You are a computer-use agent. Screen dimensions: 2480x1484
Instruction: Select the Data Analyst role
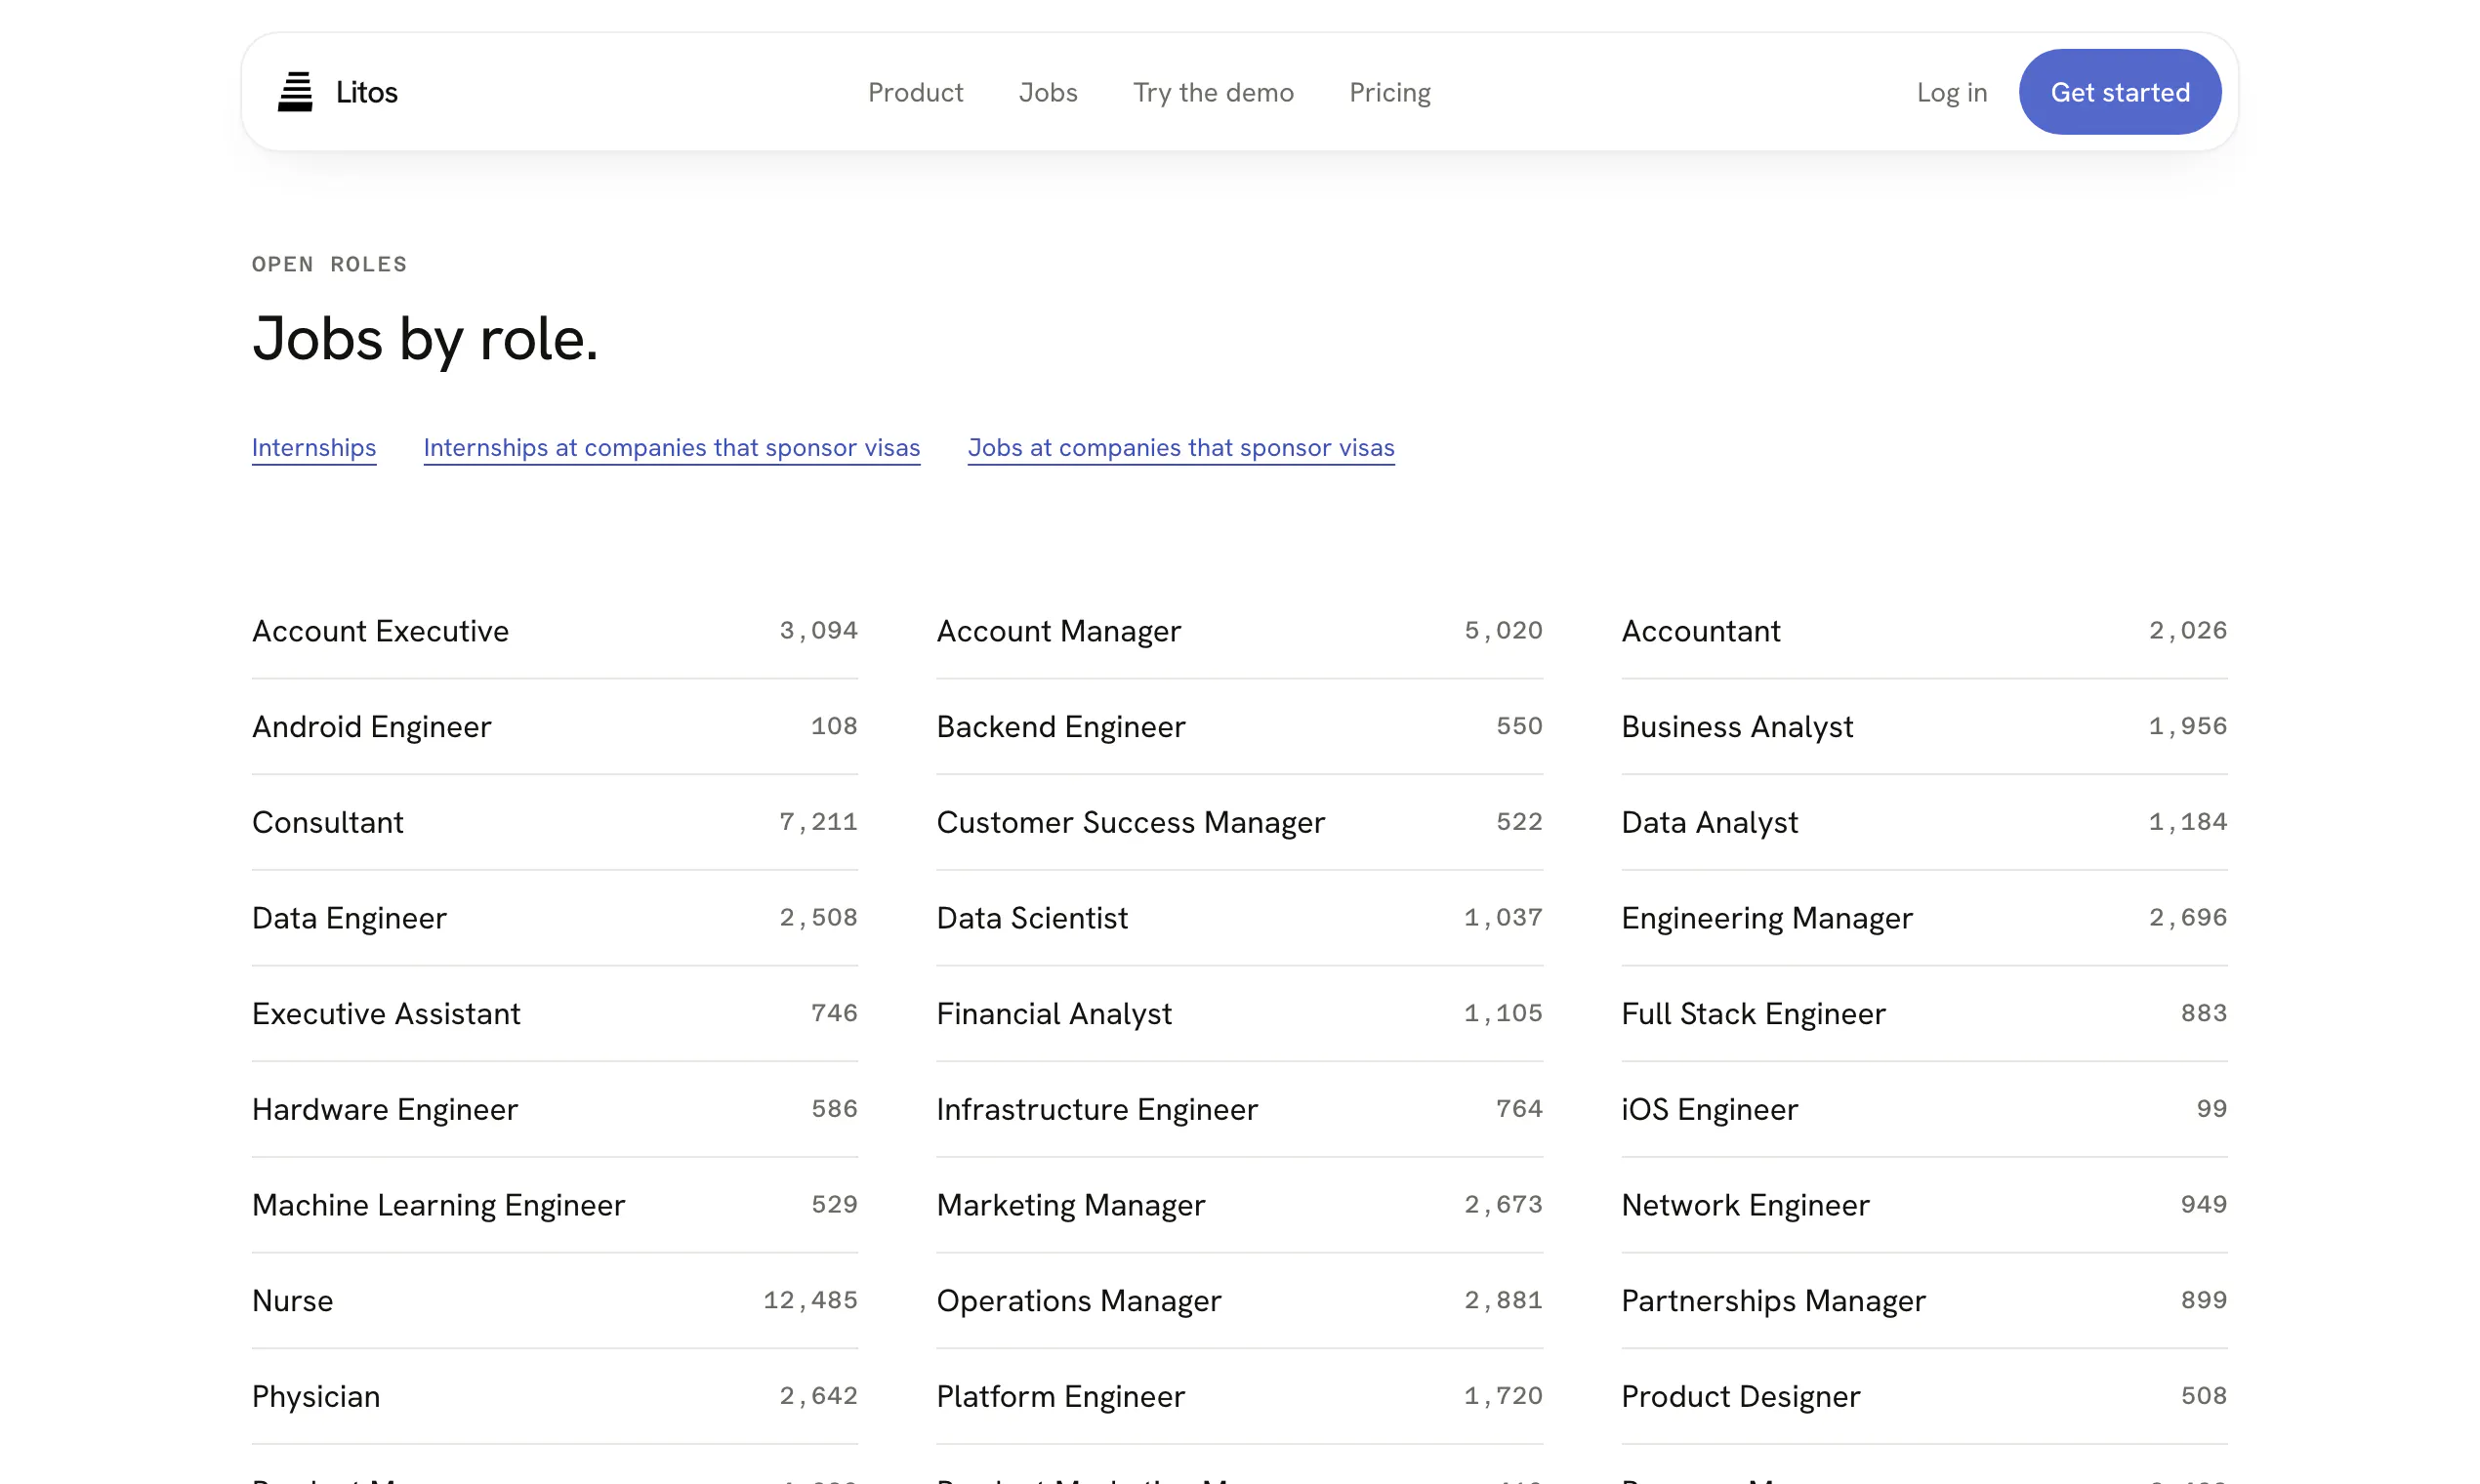[1924, 823]
